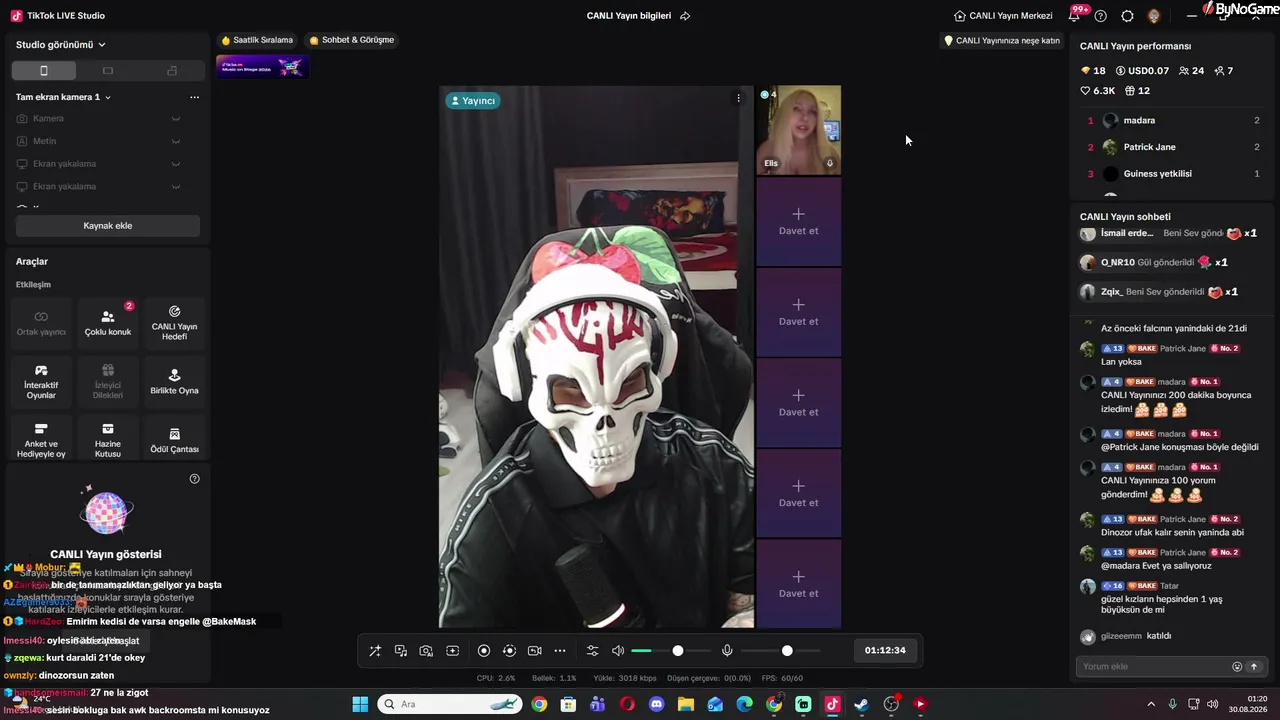This screenshot has width=1280, height=720.
Task: Open the magic wand effects tool
Action: point(375,651)
